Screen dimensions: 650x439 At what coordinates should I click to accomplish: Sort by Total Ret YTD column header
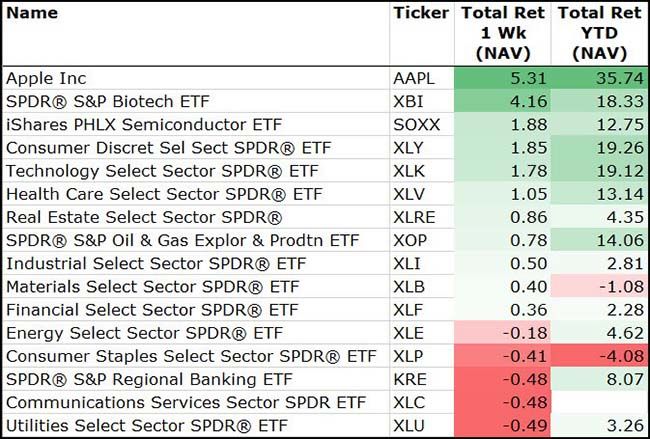[x=598, y=32]
